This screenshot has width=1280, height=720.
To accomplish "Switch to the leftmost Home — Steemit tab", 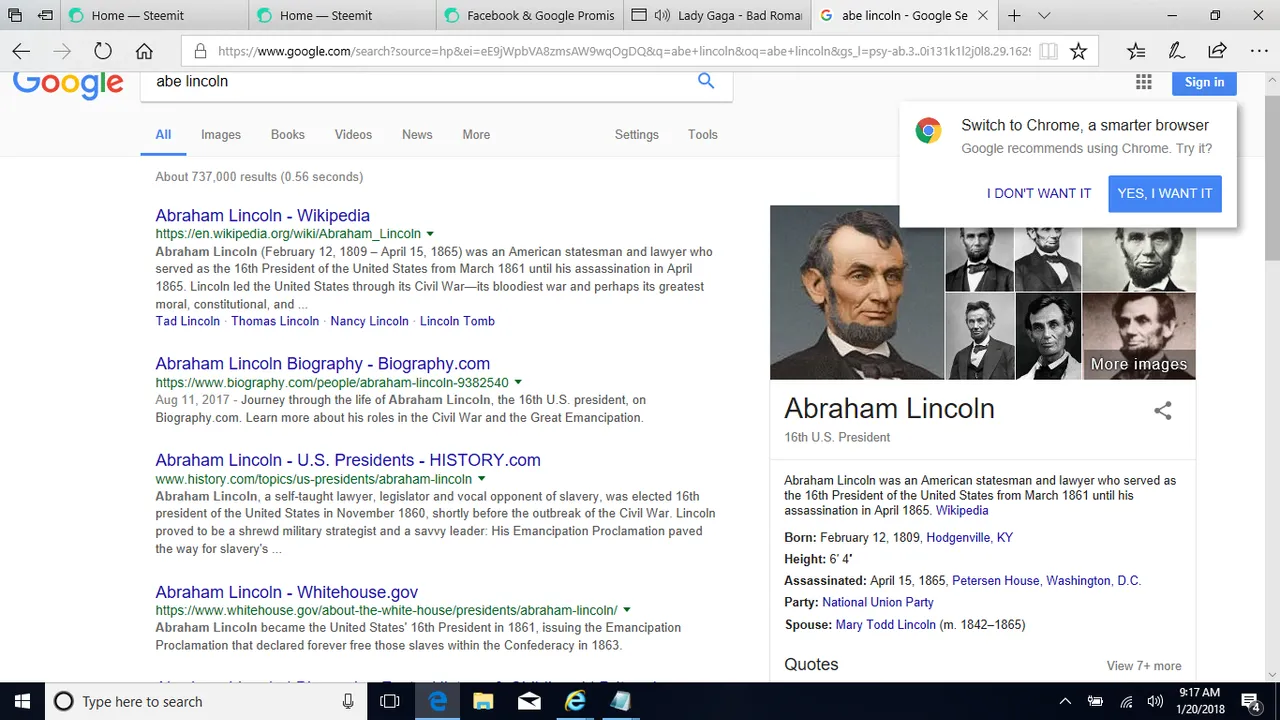I will pyautogui.click(x=154, y=16).
